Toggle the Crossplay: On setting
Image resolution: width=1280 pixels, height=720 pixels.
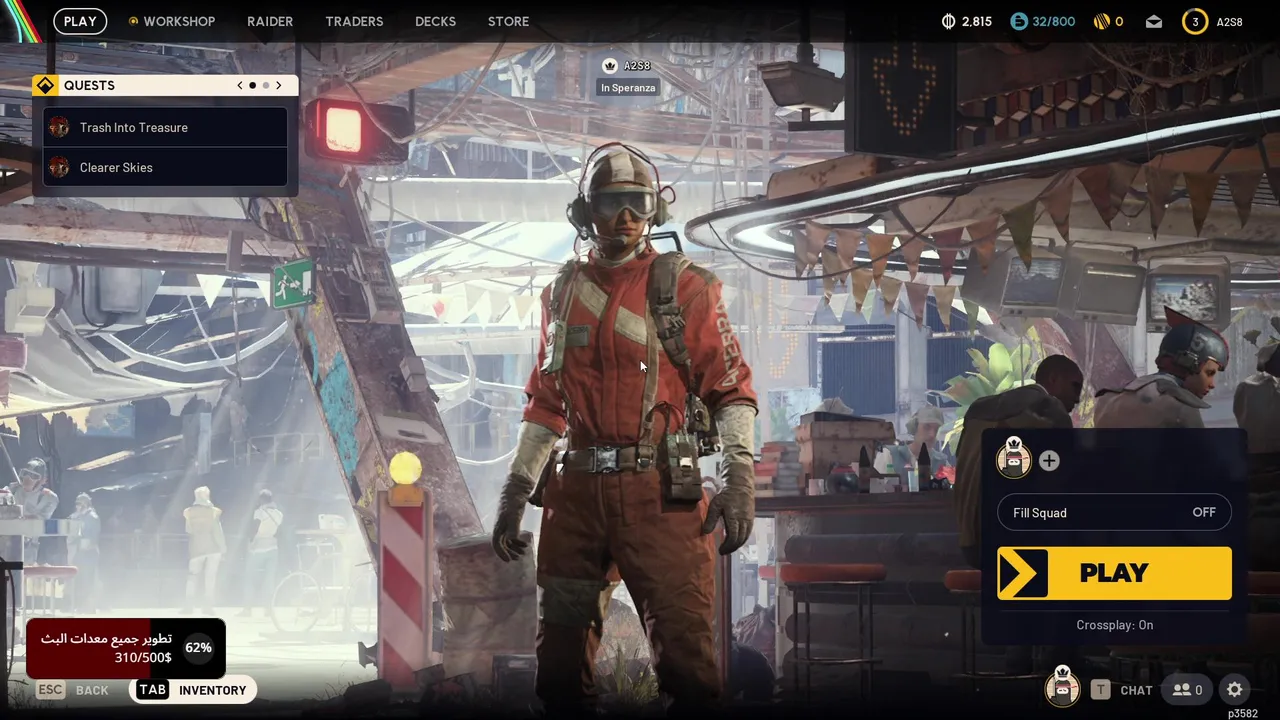pyautogui.click(x=1114, y=625)
